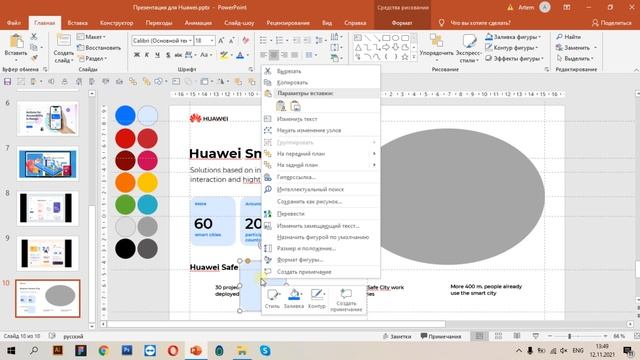Open Opera browser from the taskbar
Image resolution: width=640 pixels, height=360 pixels.
[173, 350]
